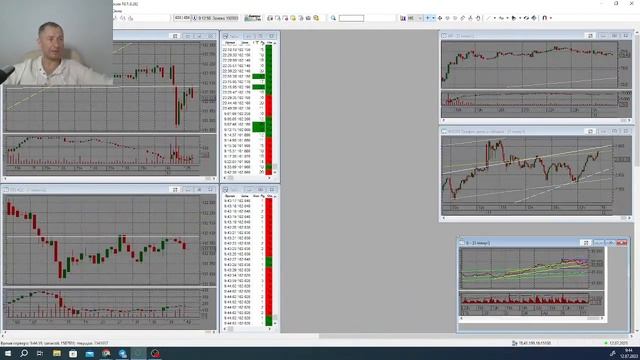Screen dimensions: 640x360
Task: Click the last yellow toolbar icon before search
Action: (316, 18)
